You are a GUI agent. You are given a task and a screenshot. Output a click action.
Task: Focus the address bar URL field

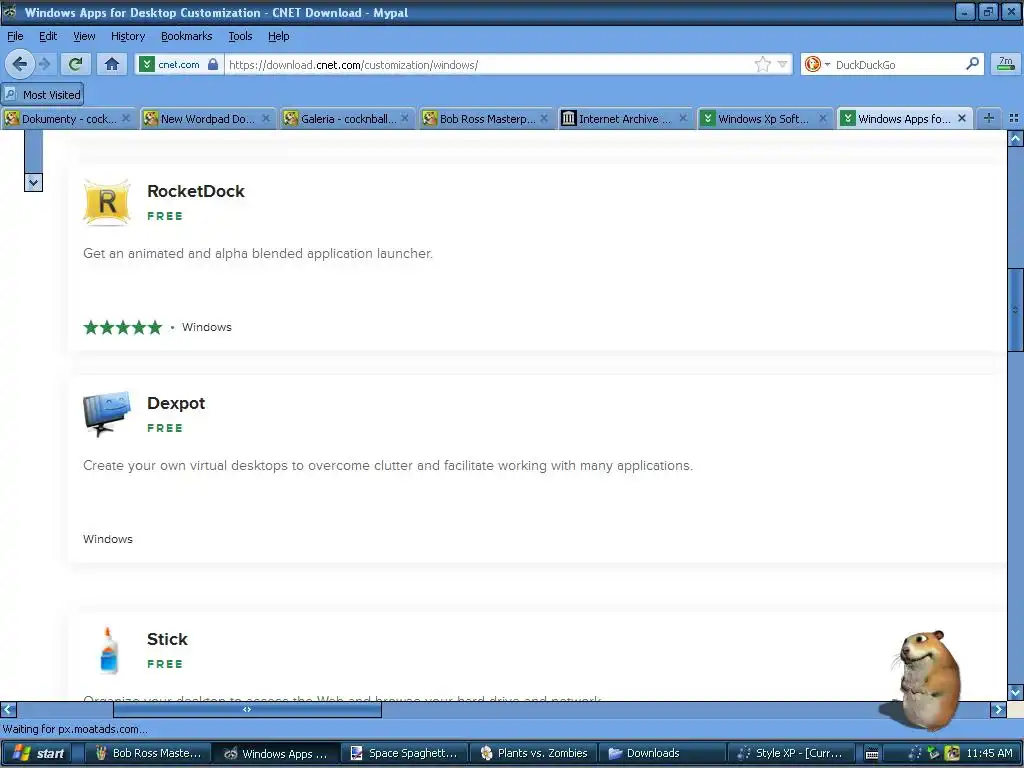coord(490,64)
